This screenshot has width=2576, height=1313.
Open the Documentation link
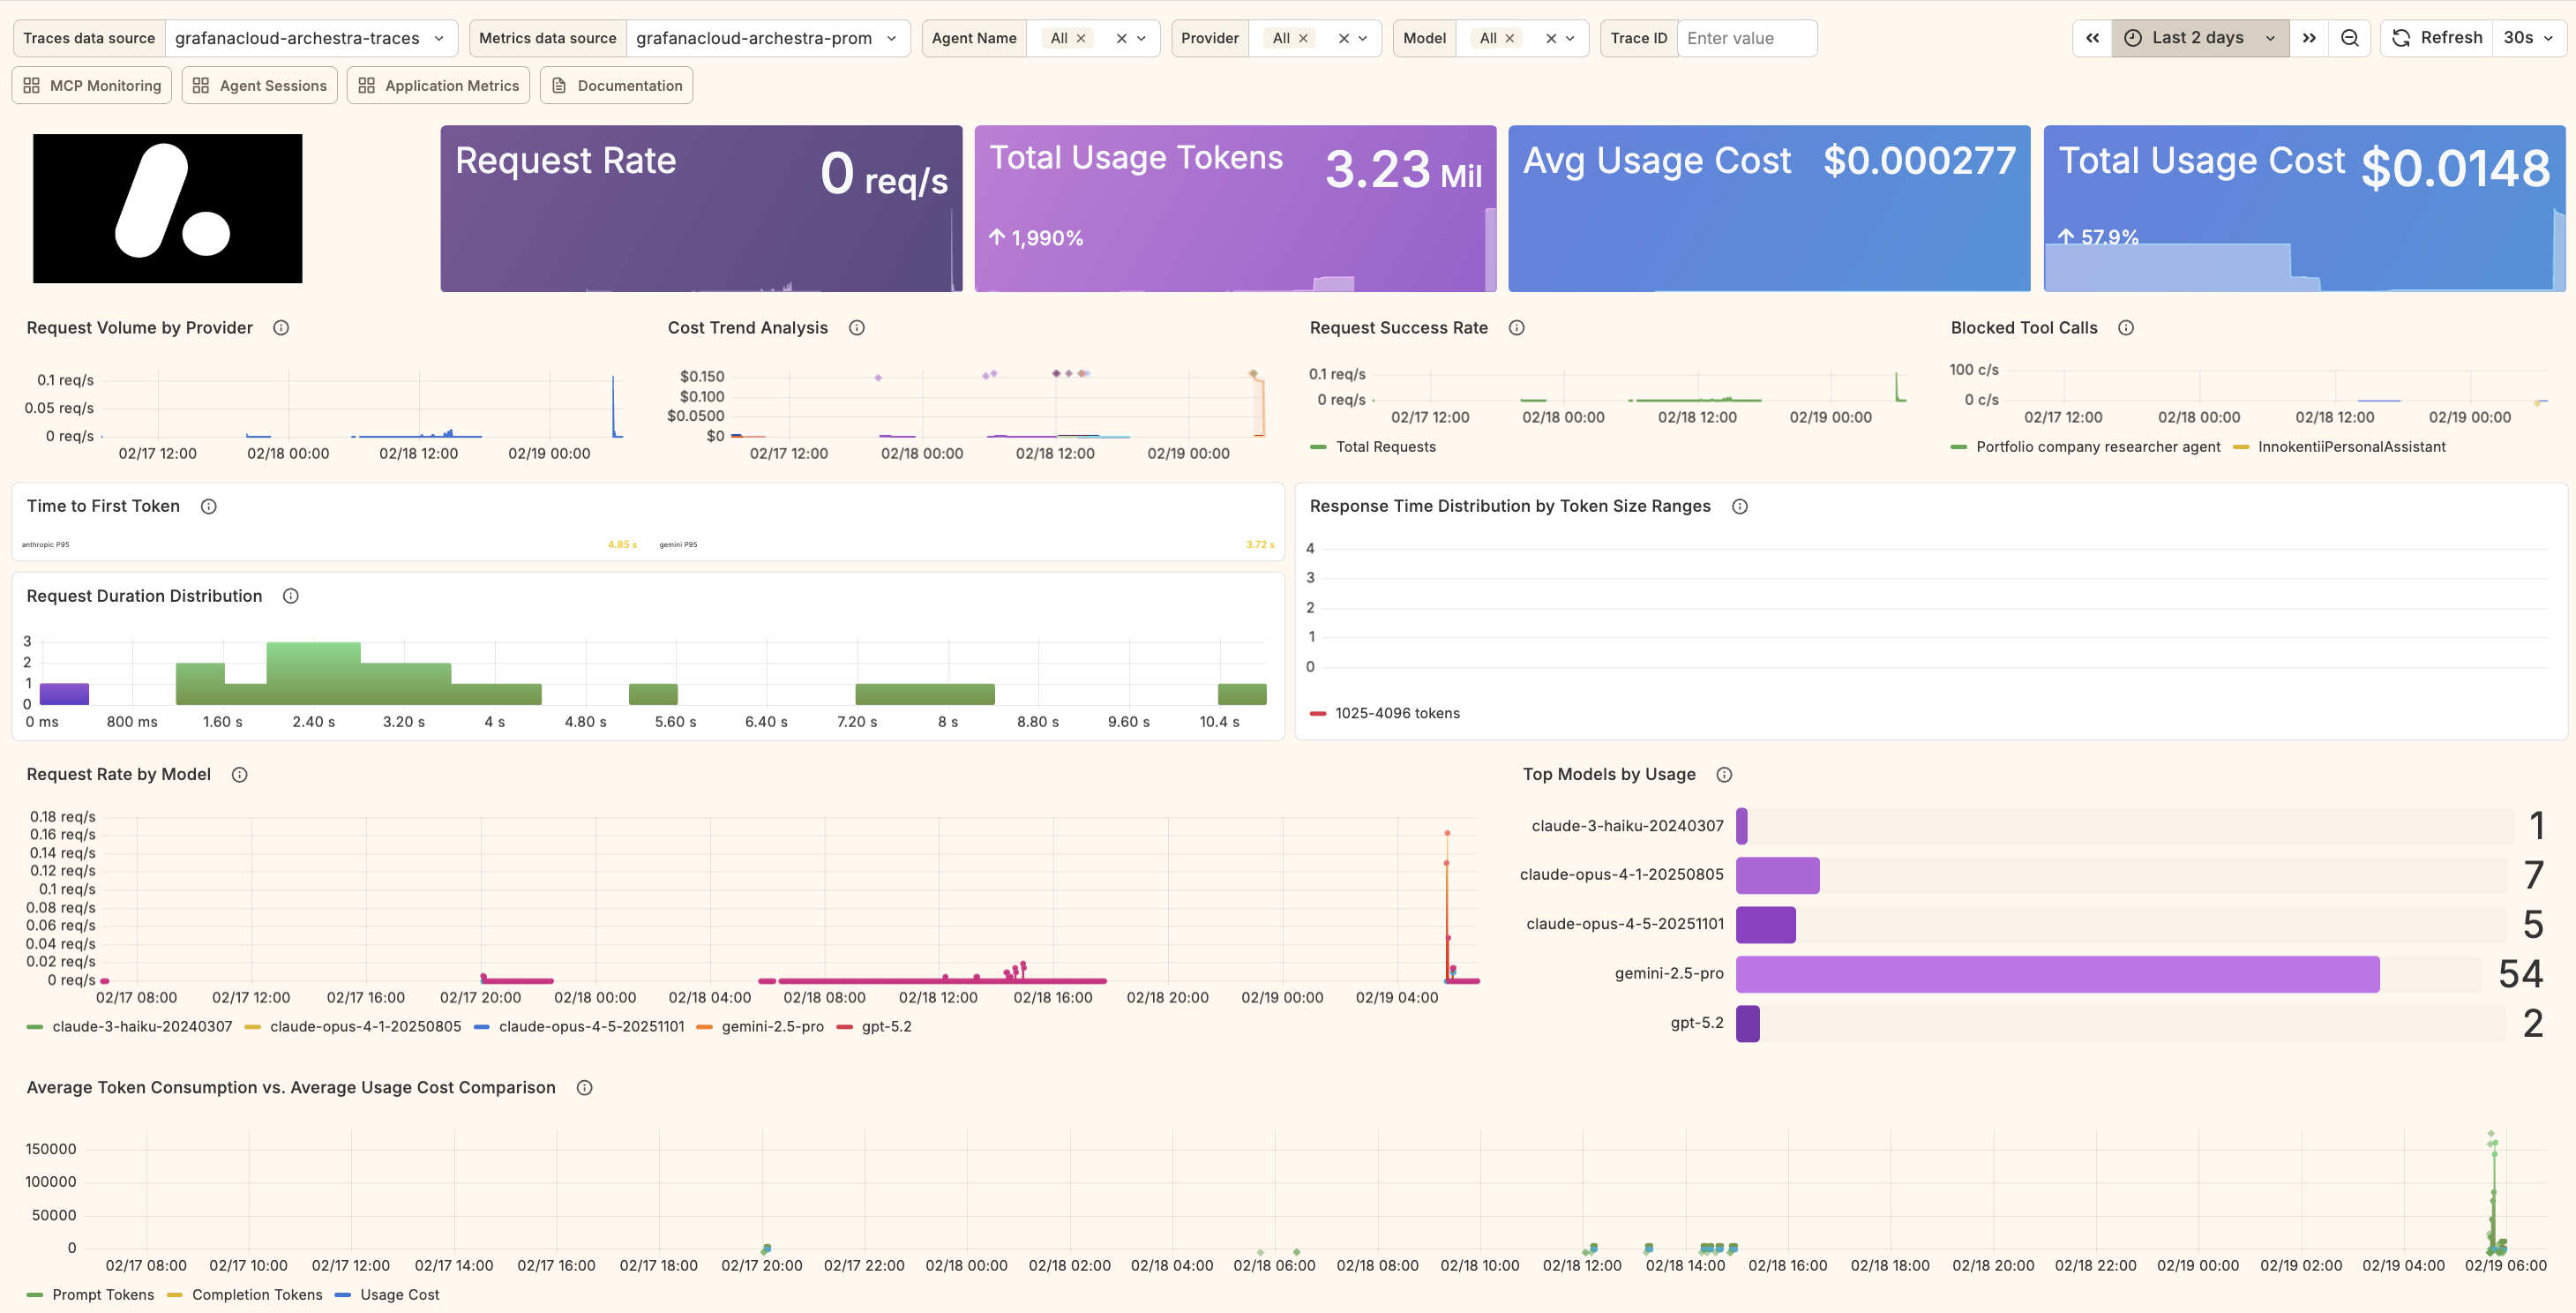(617, 86)
